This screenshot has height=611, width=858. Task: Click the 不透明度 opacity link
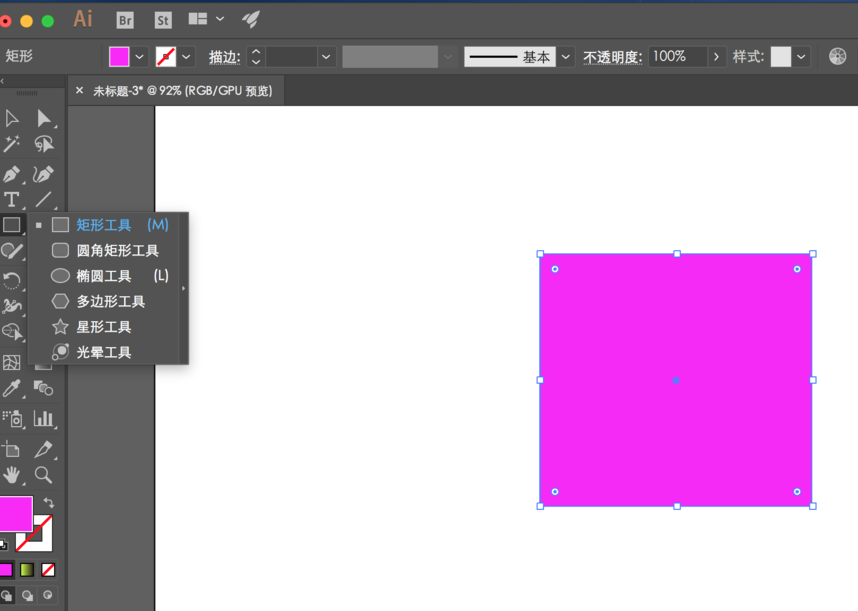pyautogui.click(x=612, y=57)
